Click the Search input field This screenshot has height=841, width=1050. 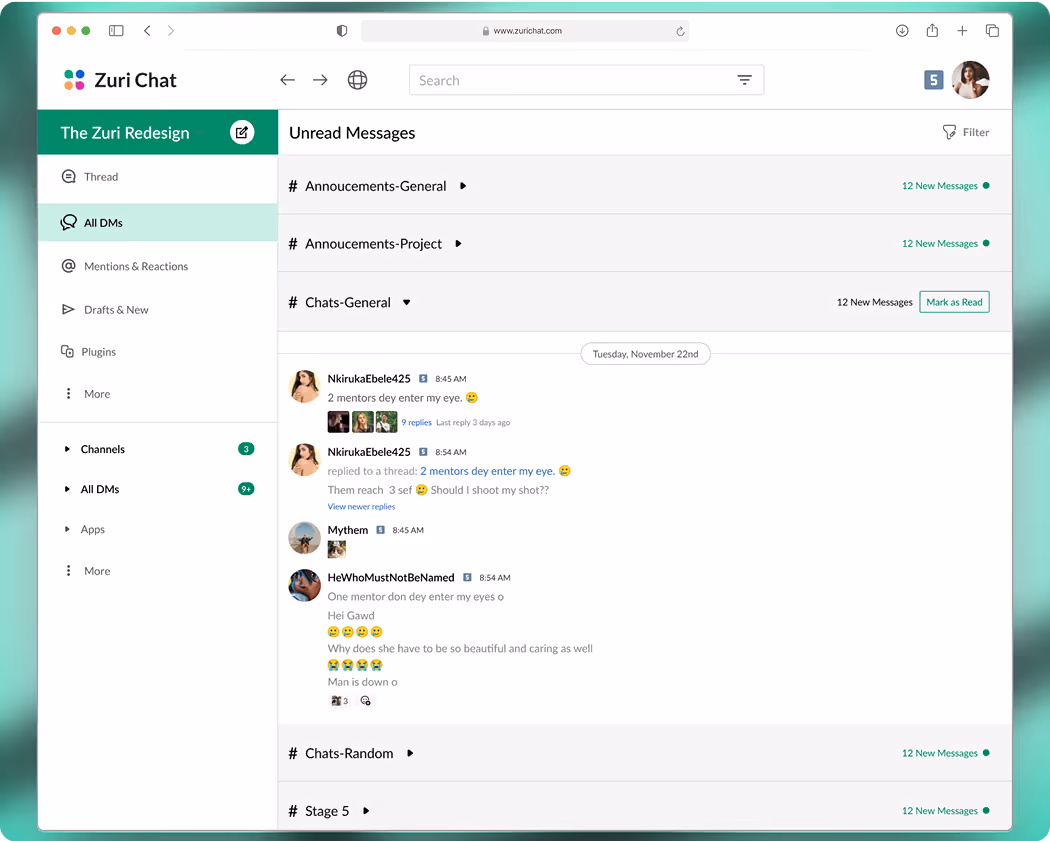587,80
